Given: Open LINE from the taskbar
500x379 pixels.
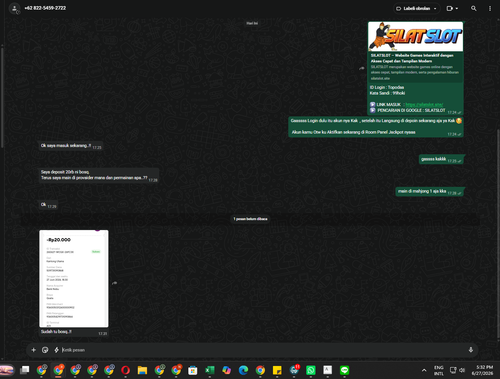Looking at the screenshot, I should click(x=344, y=370).
